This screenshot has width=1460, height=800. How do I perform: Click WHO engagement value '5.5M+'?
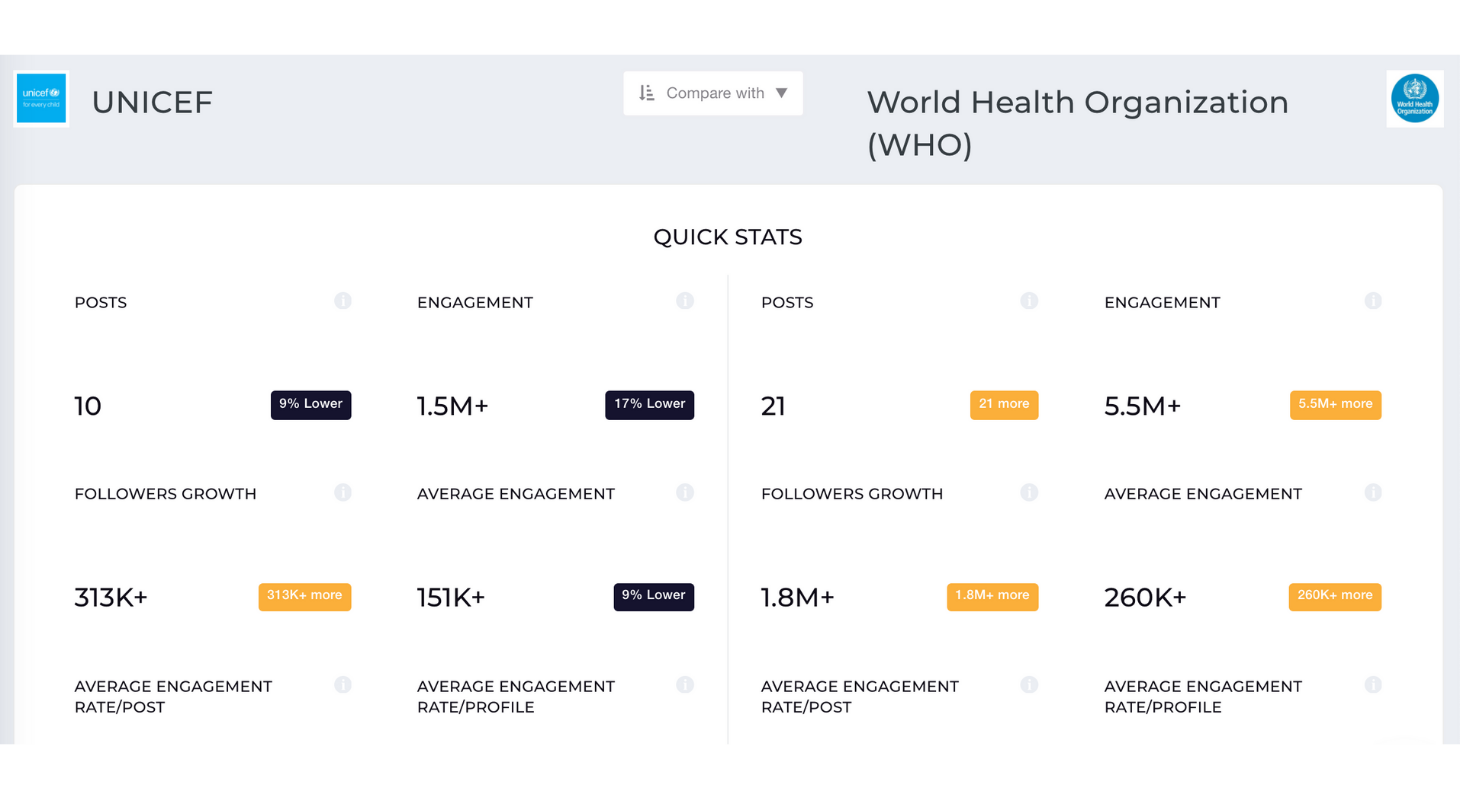click(1143, 406)
